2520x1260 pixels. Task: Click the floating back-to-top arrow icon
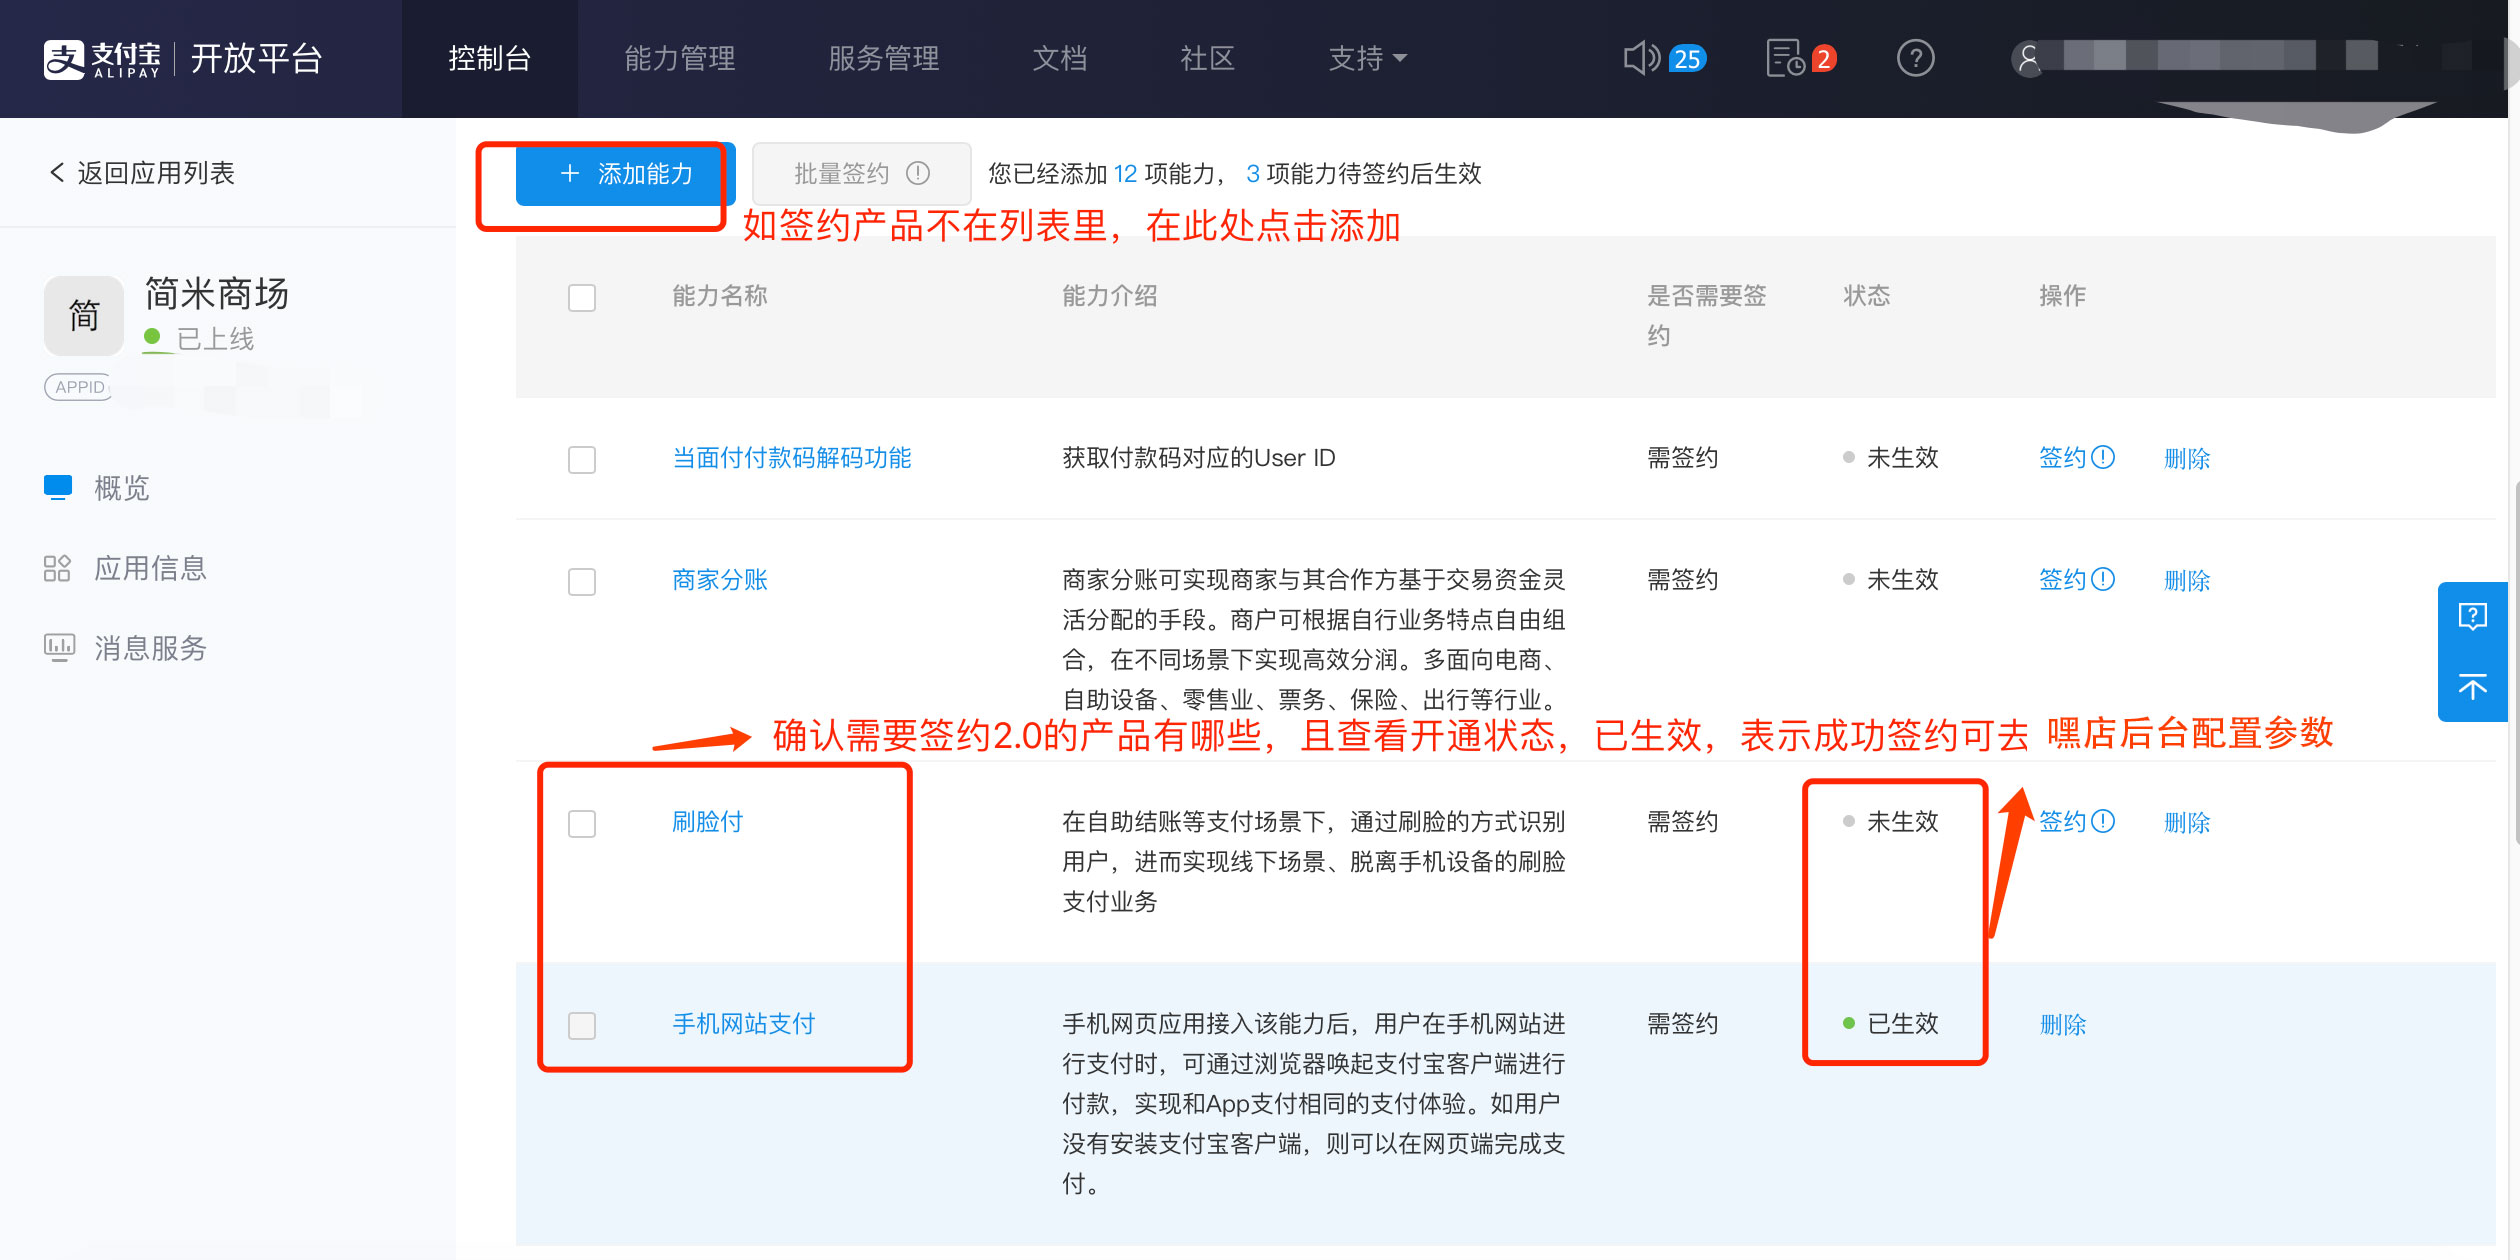click(x=2472, y=687)
